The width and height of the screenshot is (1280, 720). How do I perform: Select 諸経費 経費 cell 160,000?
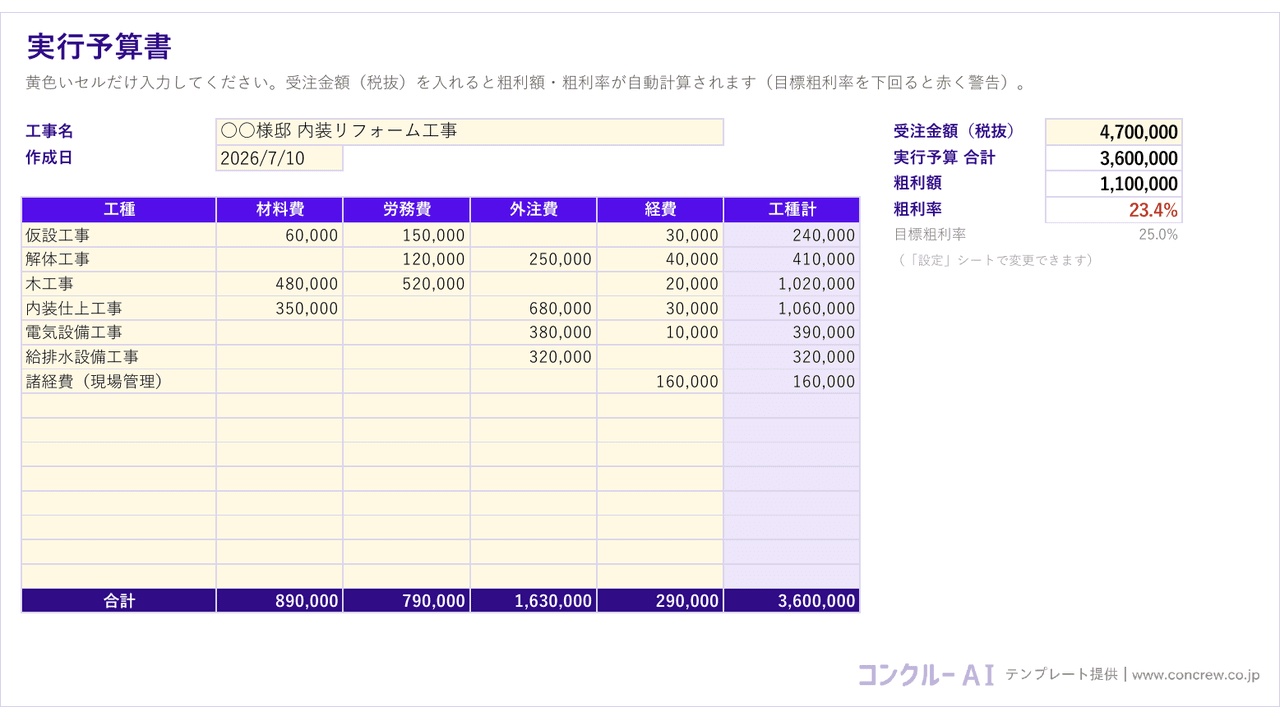pos(661,381)
